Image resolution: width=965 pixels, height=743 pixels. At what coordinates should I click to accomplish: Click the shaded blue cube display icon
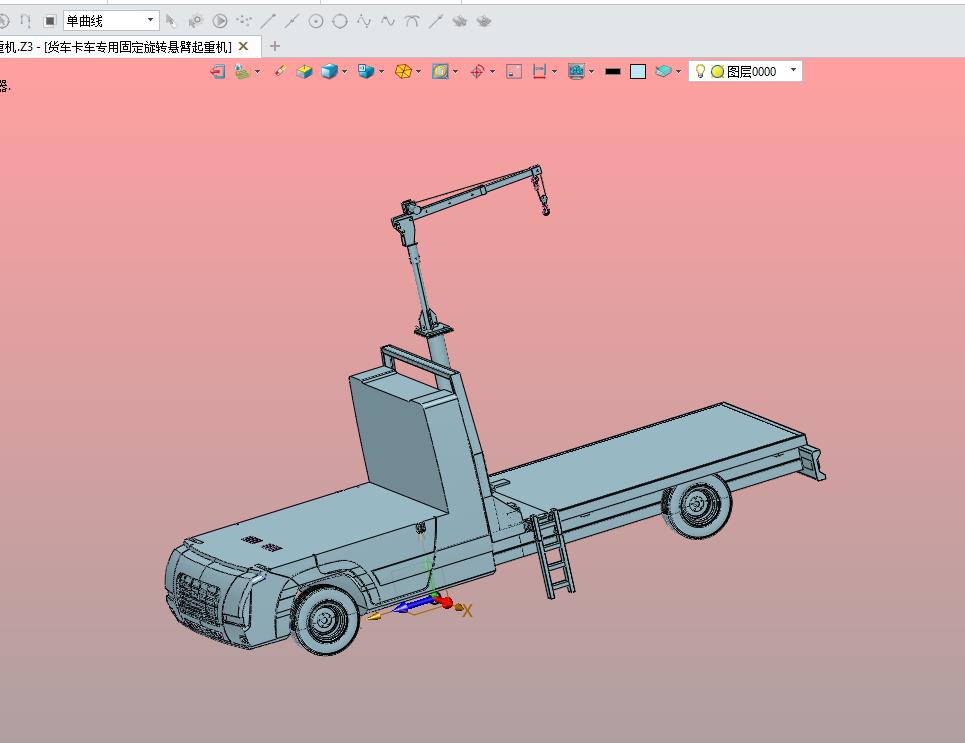coord(329,71)
